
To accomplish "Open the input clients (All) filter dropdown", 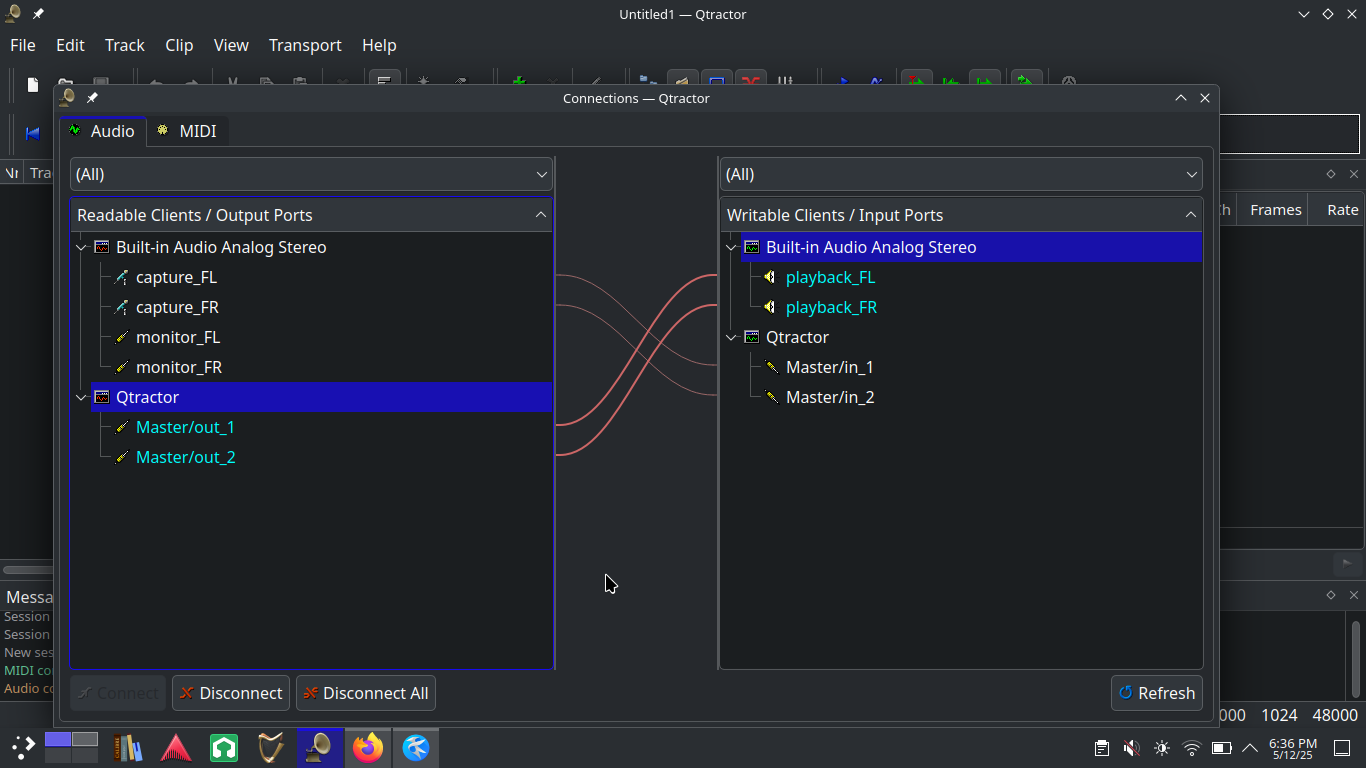I will [961, 174].
